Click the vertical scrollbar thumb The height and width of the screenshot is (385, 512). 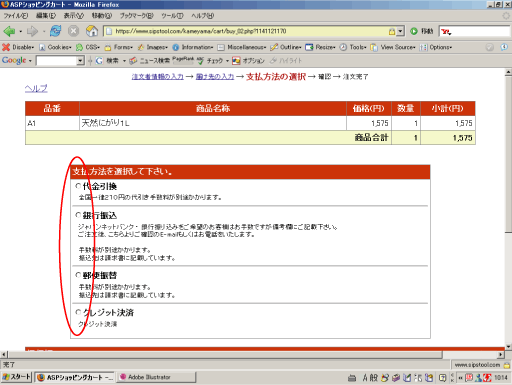508,155
